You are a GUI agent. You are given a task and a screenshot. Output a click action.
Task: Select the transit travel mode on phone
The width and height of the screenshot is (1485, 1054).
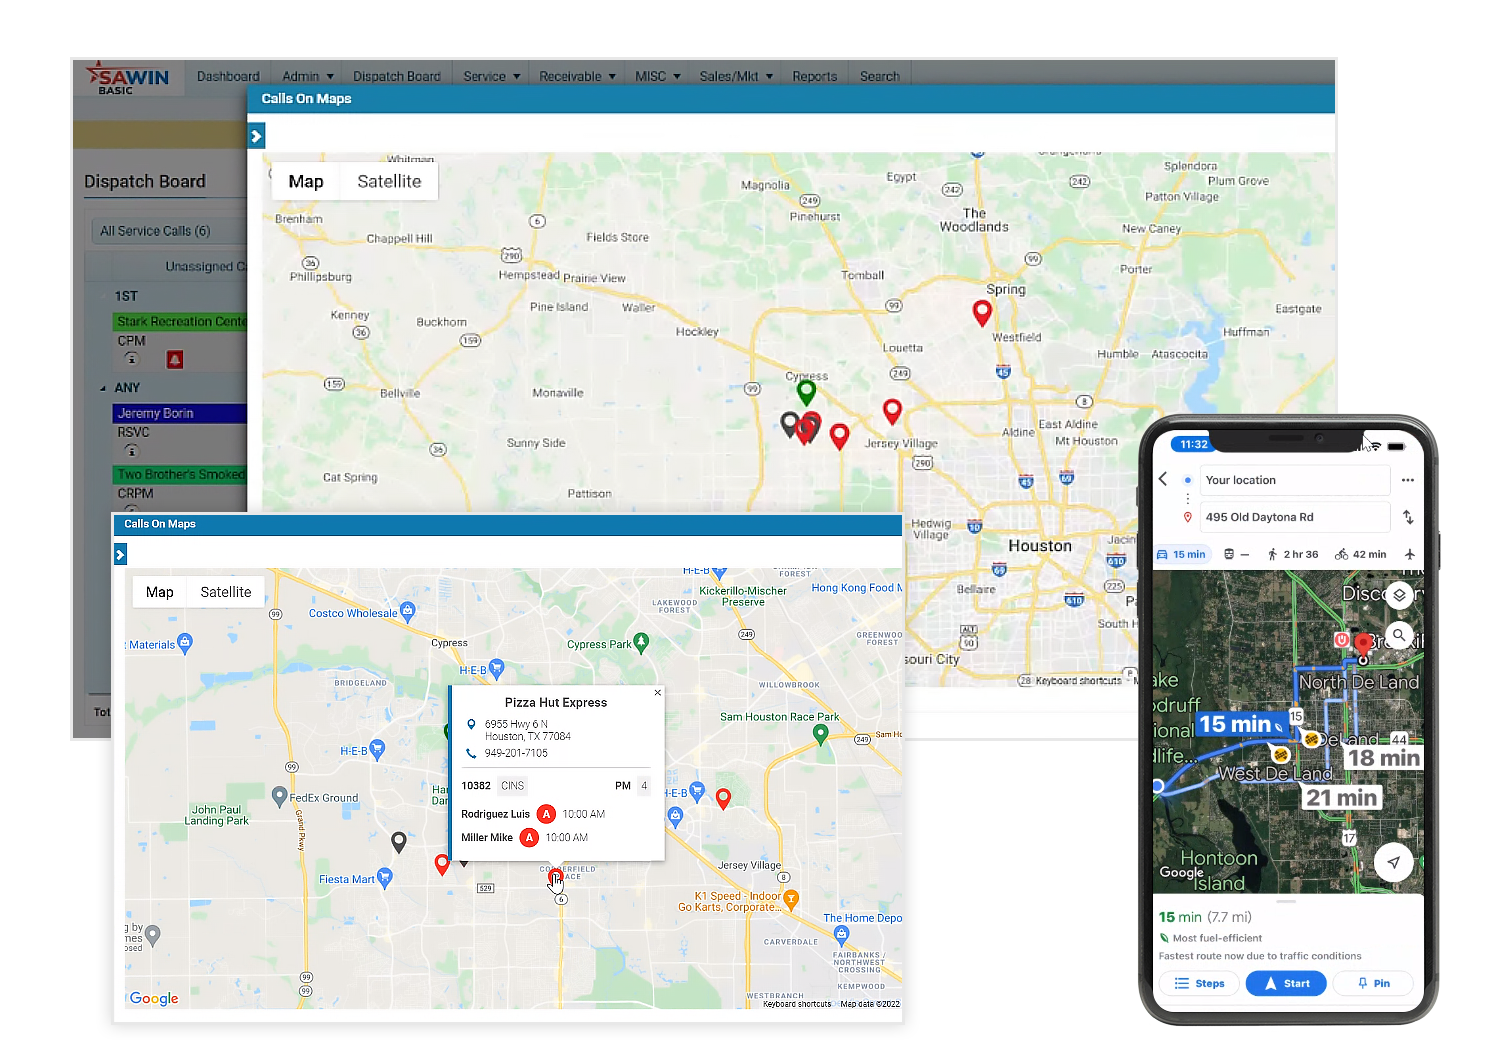(1237, 554)
